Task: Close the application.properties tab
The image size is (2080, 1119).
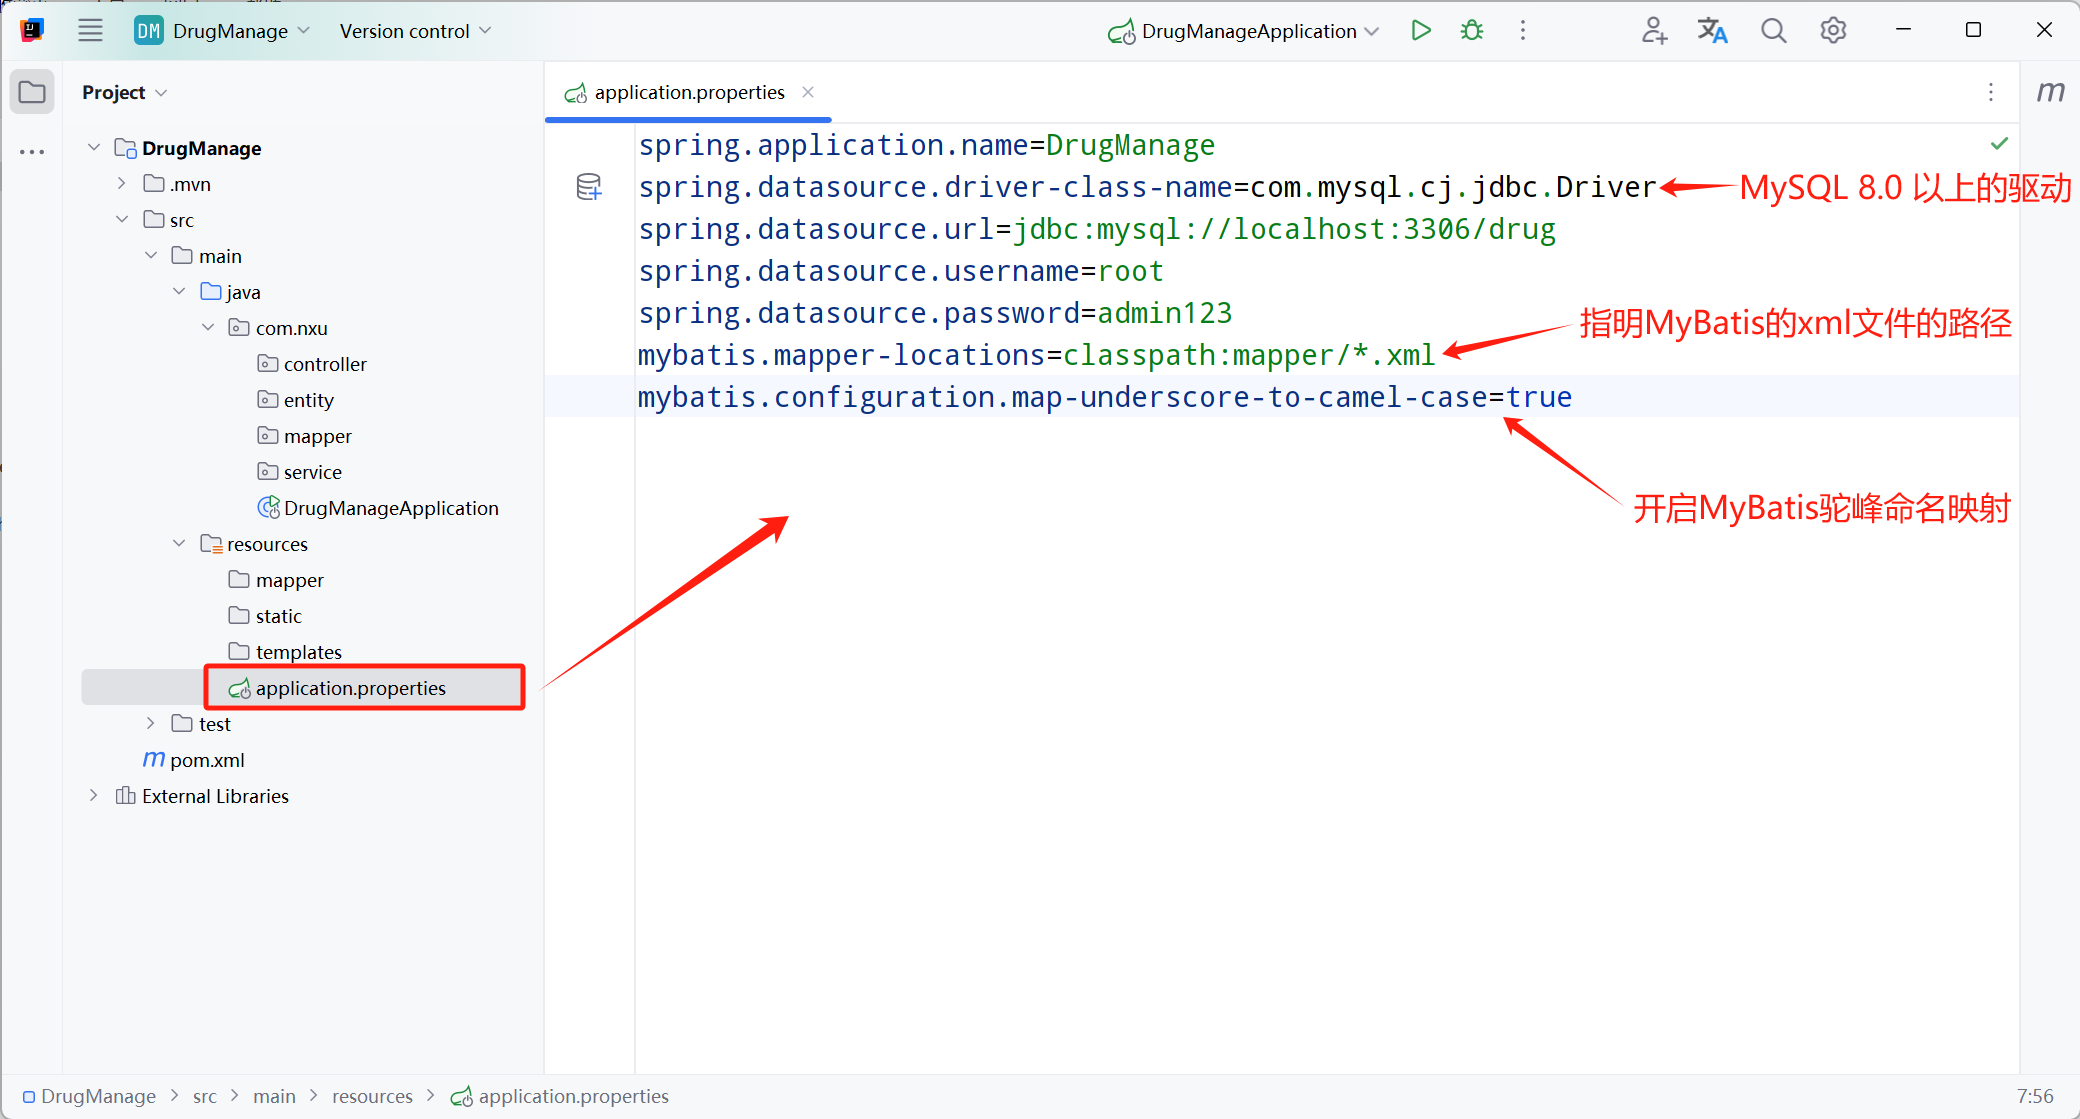Action: pyautogui.click(x=808, y=92)
